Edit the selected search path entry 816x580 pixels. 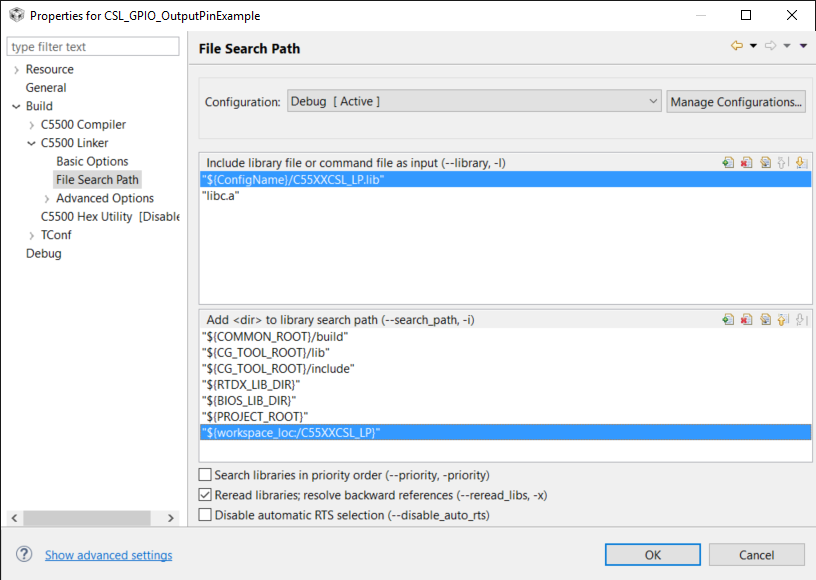(x=765, y=320)
